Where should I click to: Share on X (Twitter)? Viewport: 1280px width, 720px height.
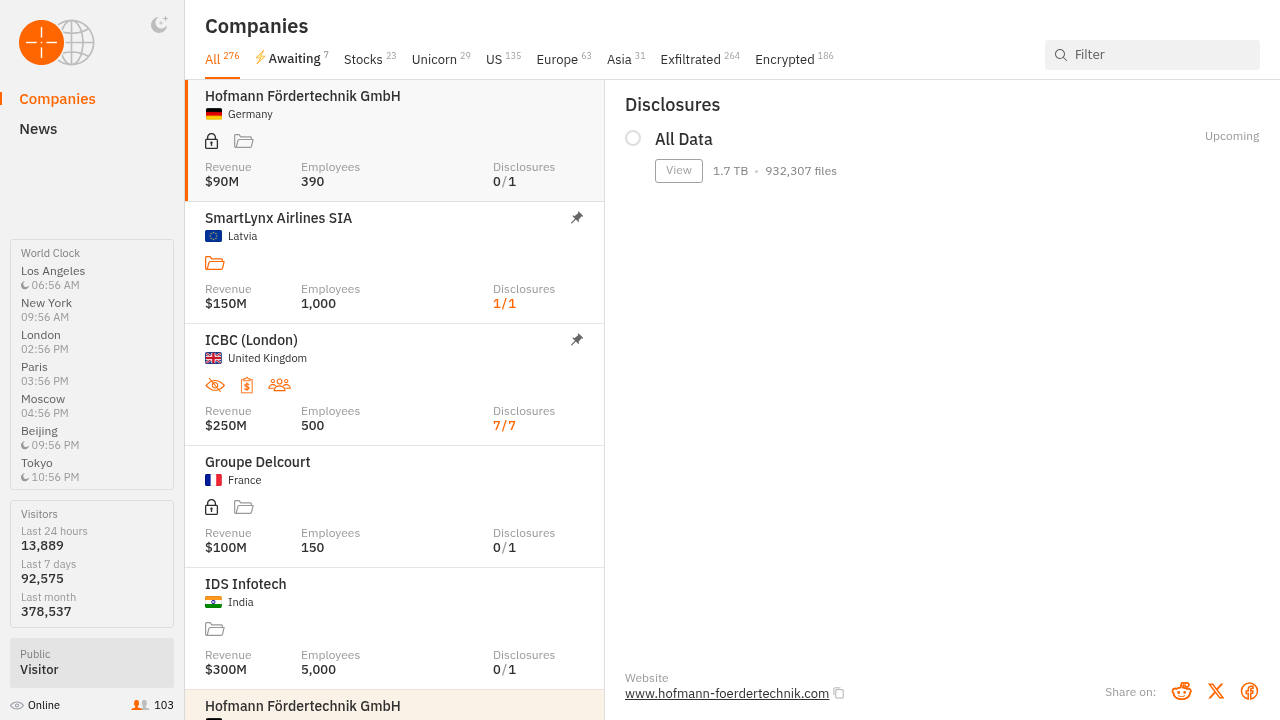1216,691
